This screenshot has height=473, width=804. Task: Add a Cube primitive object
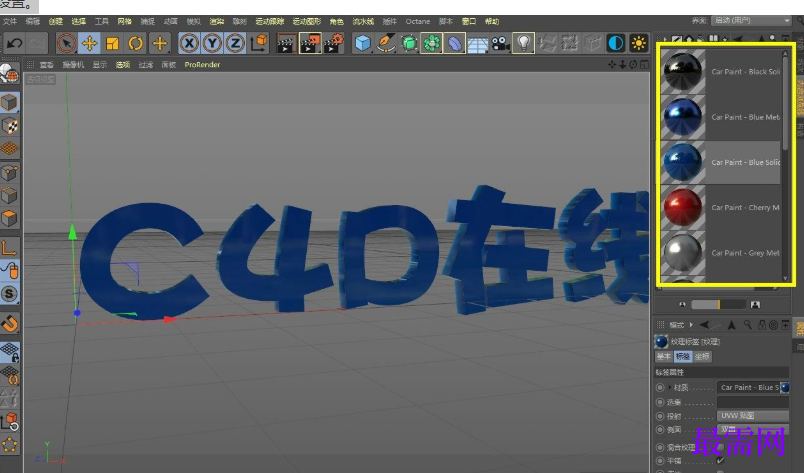click(x=363, y=43)
